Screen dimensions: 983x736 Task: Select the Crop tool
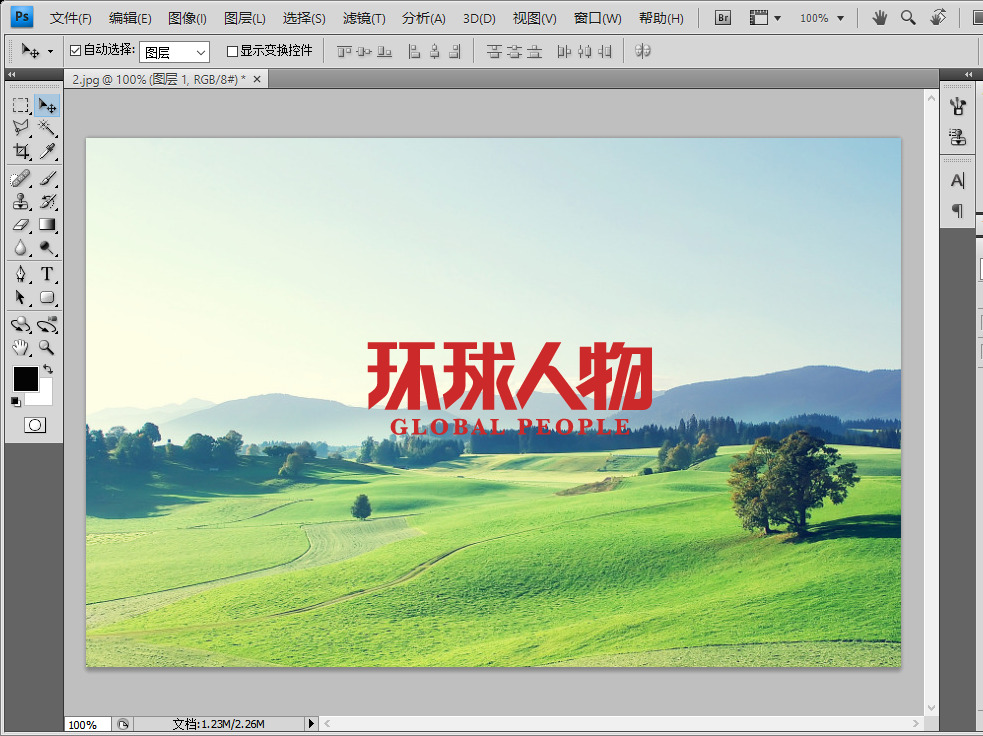[21, 151]
